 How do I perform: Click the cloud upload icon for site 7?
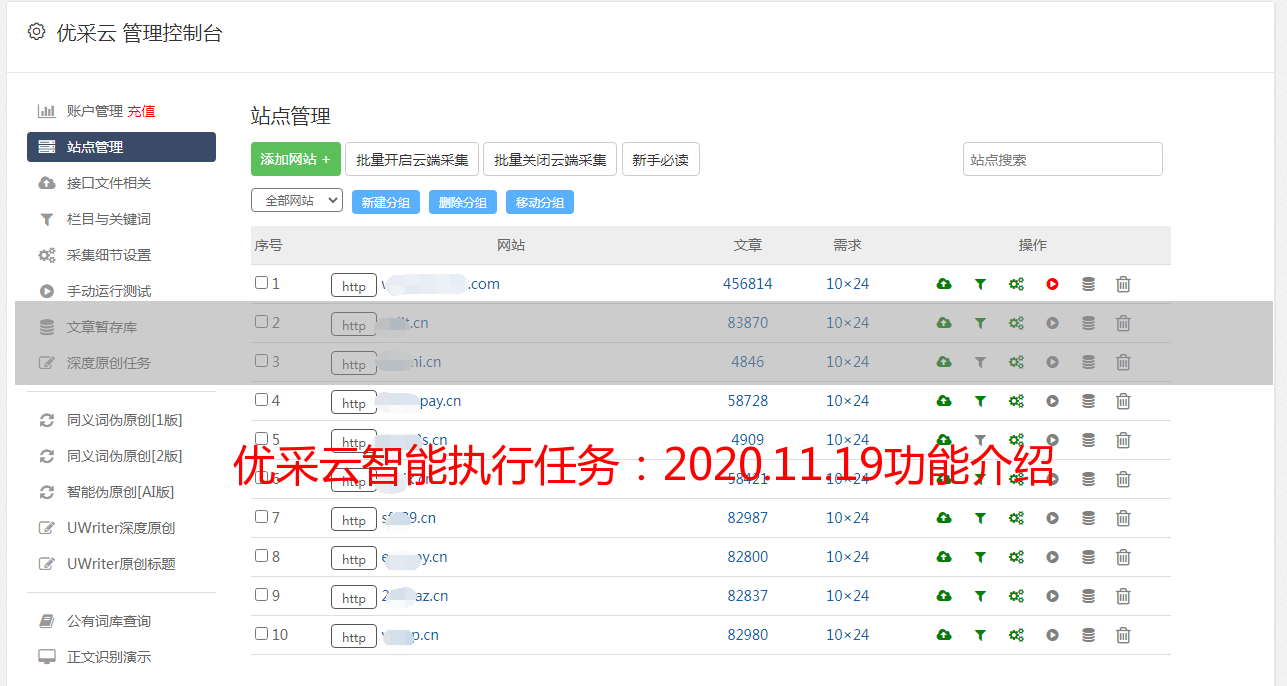(x=944, y=518)
